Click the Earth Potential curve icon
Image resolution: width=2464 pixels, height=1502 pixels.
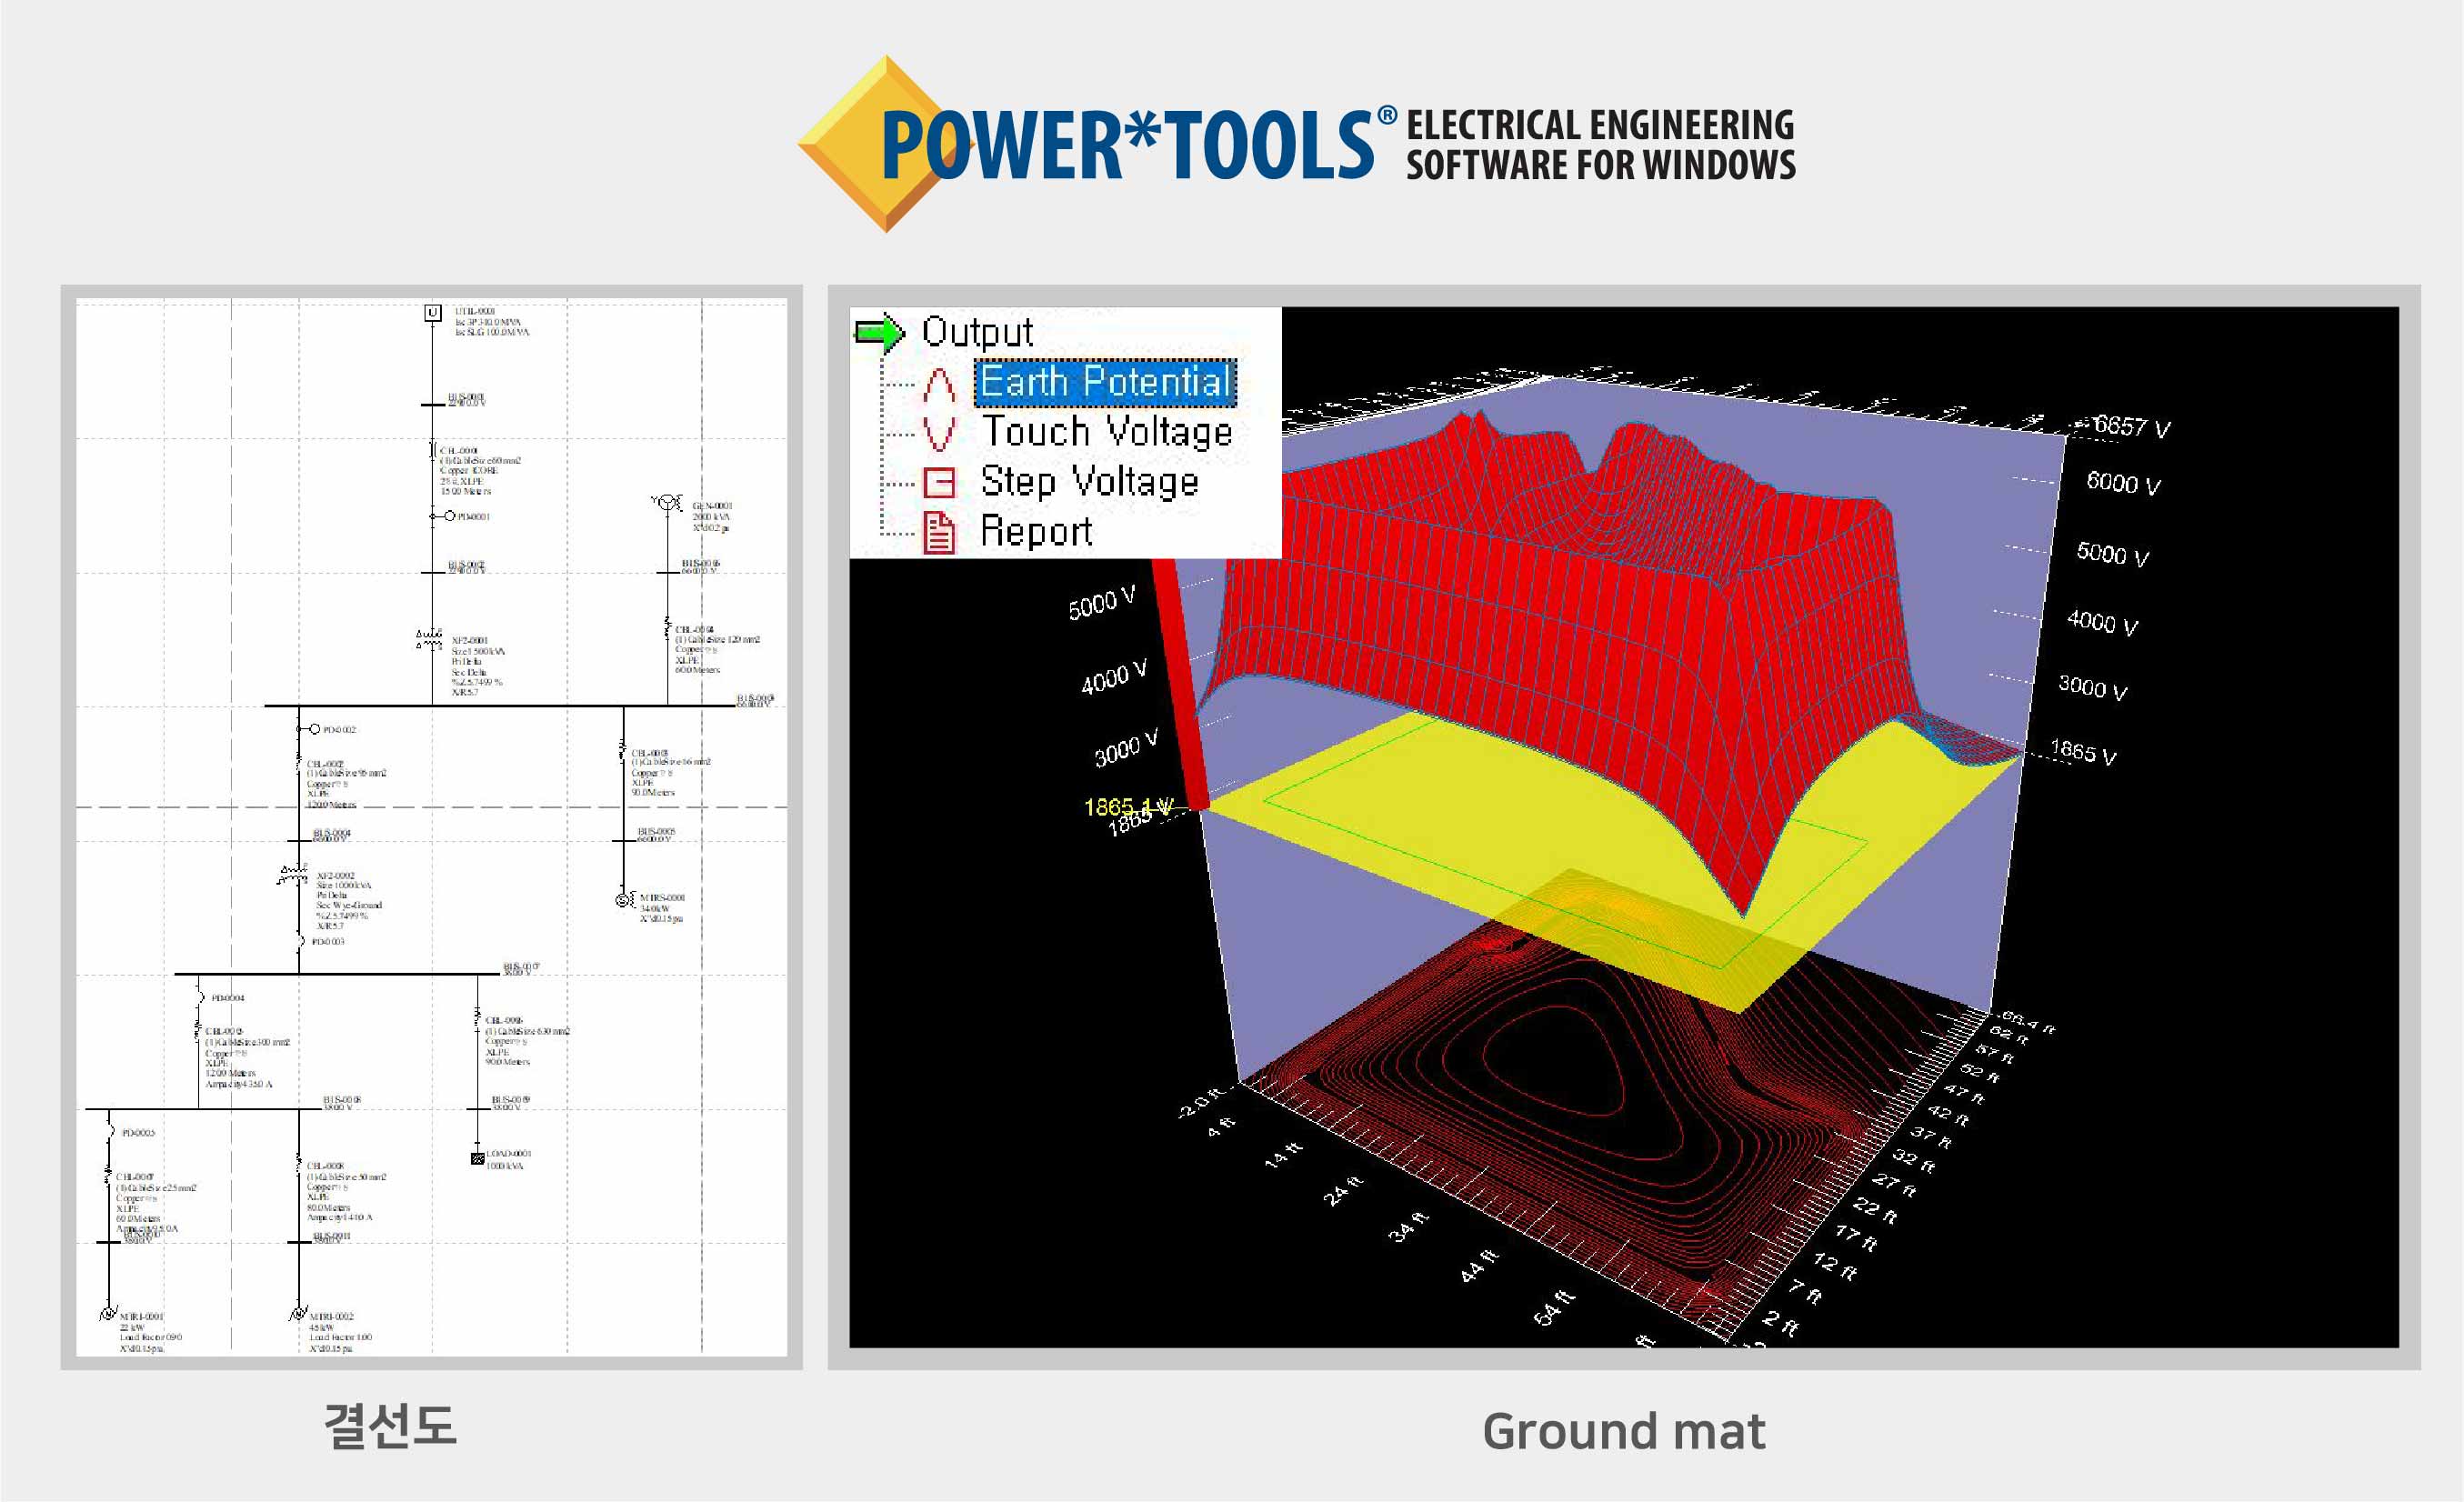939,384
